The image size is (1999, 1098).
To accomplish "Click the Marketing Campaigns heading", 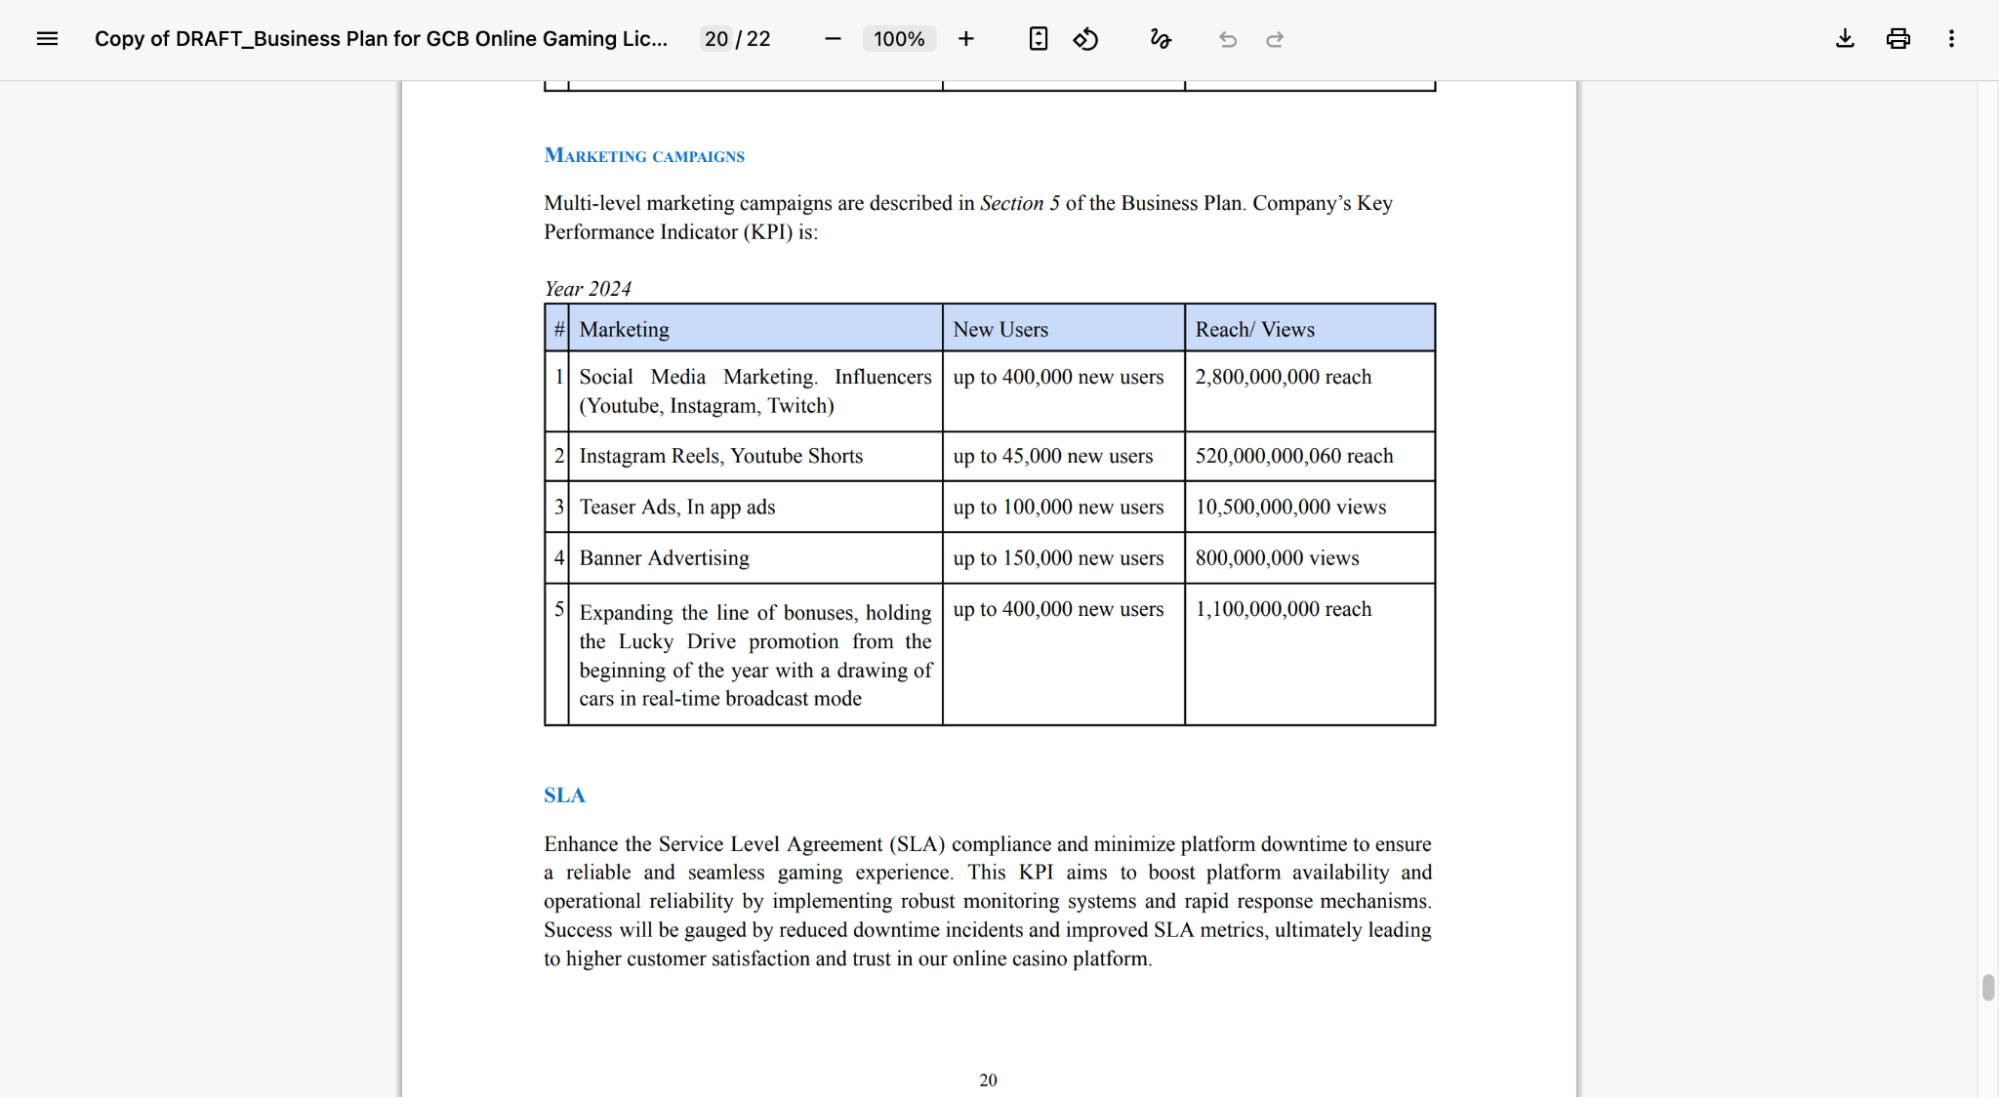I will click(644, 155).
